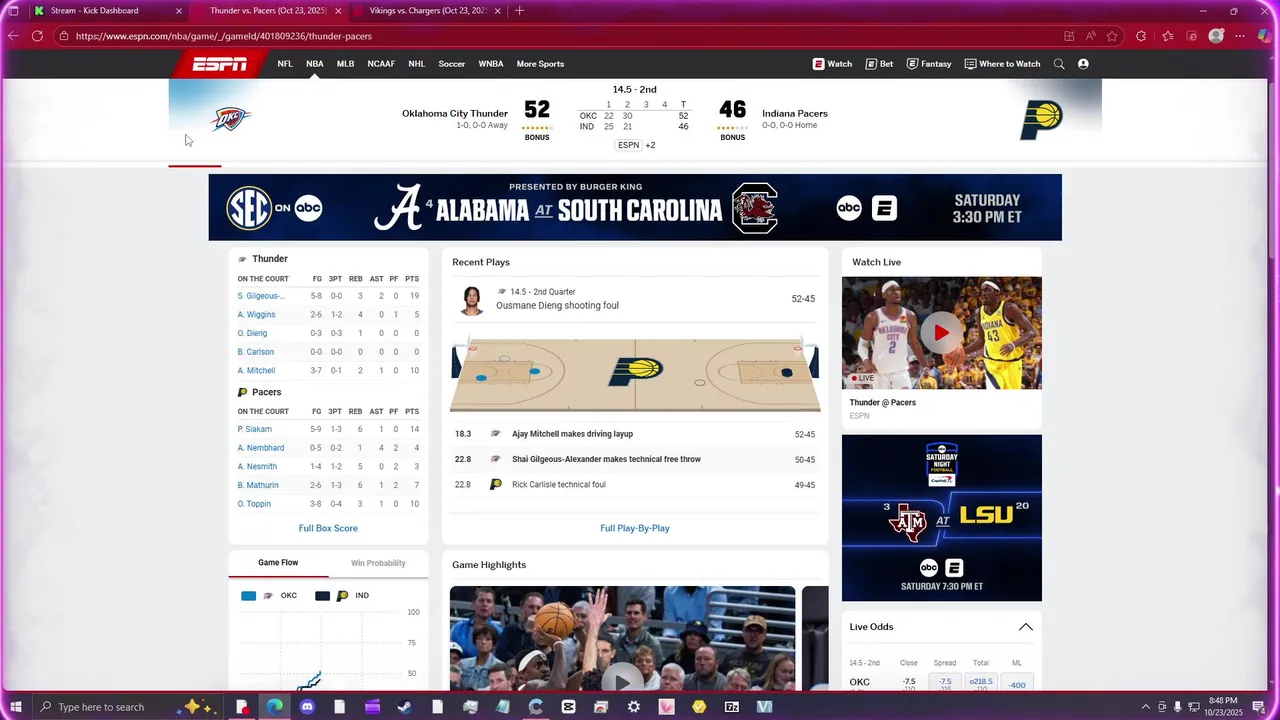Click the microphone icon in system tray
Image resolution: width=1280 pixels, height=720 pixels.
point(1178,707)
